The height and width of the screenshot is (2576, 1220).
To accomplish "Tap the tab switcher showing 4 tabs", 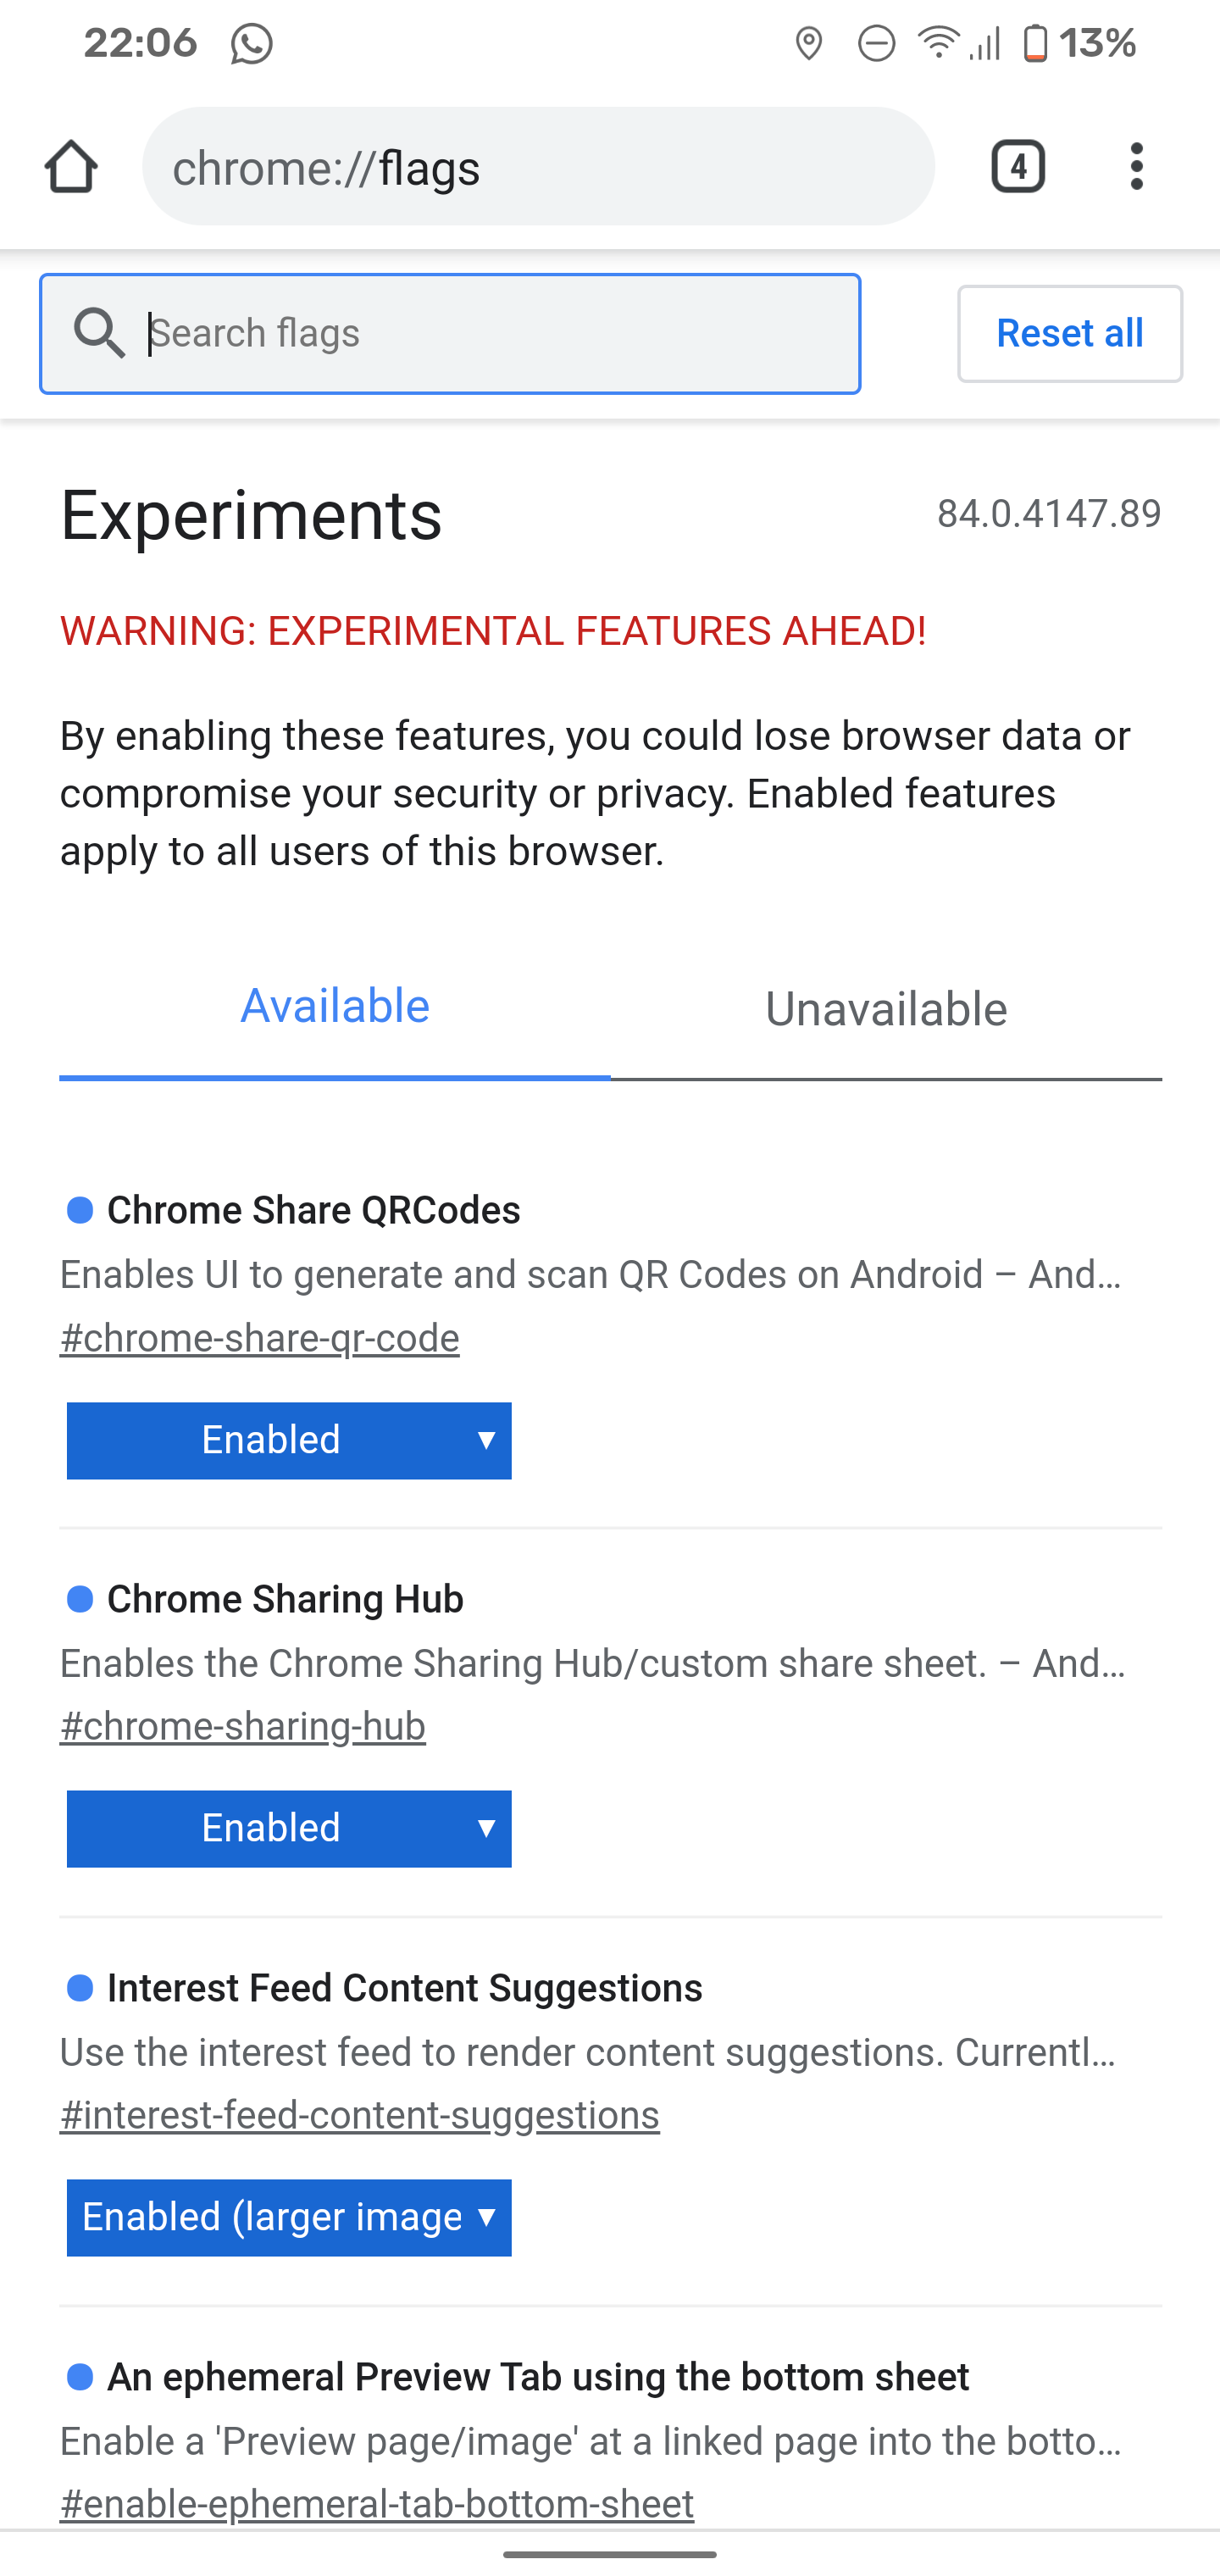I will point(1018,166).
